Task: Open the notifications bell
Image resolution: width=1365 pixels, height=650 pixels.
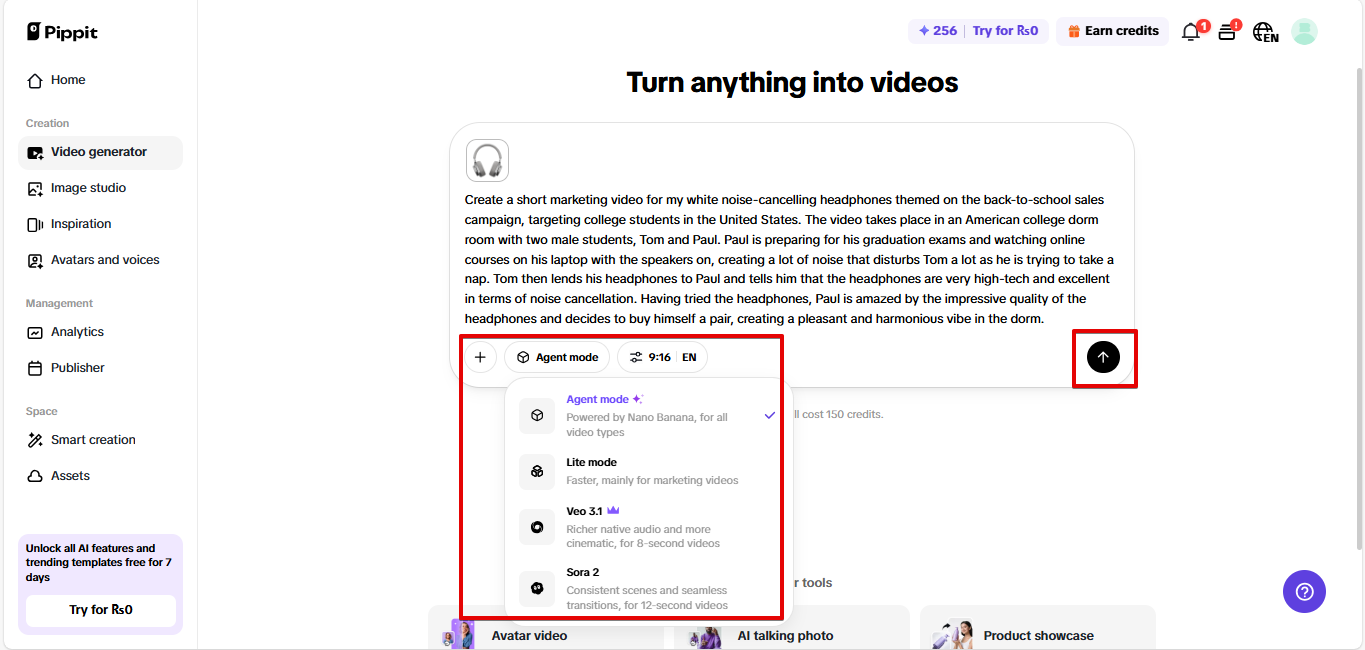Action: (1191, 32)
